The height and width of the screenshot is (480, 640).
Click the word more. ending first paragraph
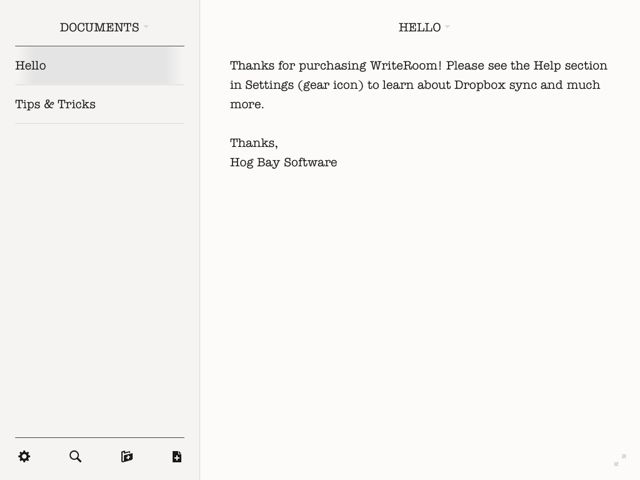click(x=247, y=104)
